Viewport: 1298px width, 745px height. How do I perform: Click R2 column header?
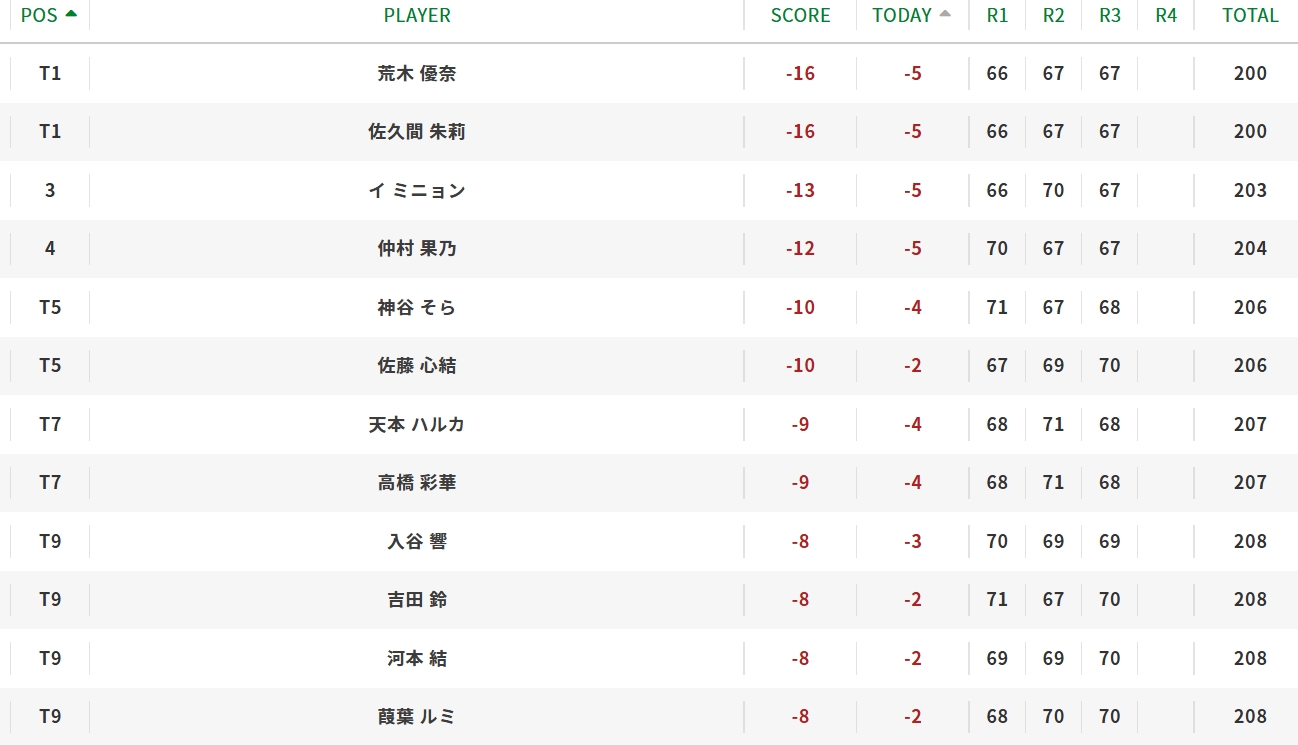click(1053, 15)
